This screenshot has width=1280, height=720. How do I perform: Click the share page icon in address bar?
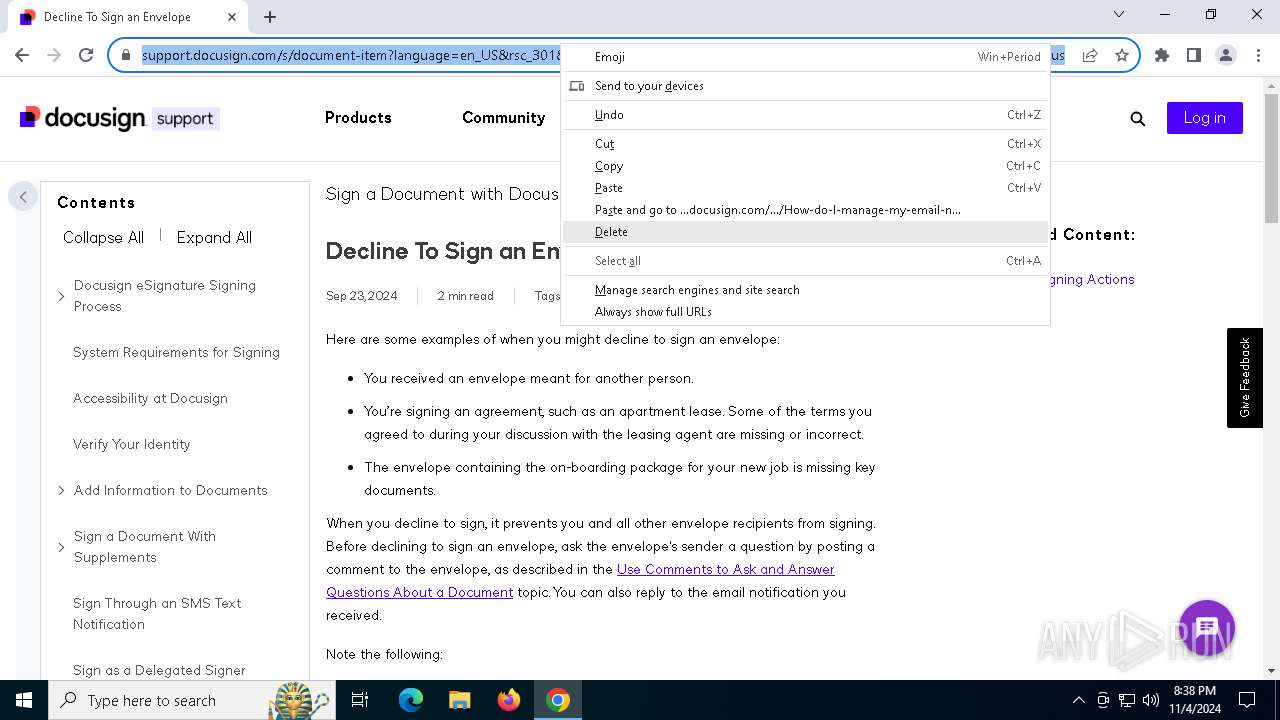(x=1090, y=56)
